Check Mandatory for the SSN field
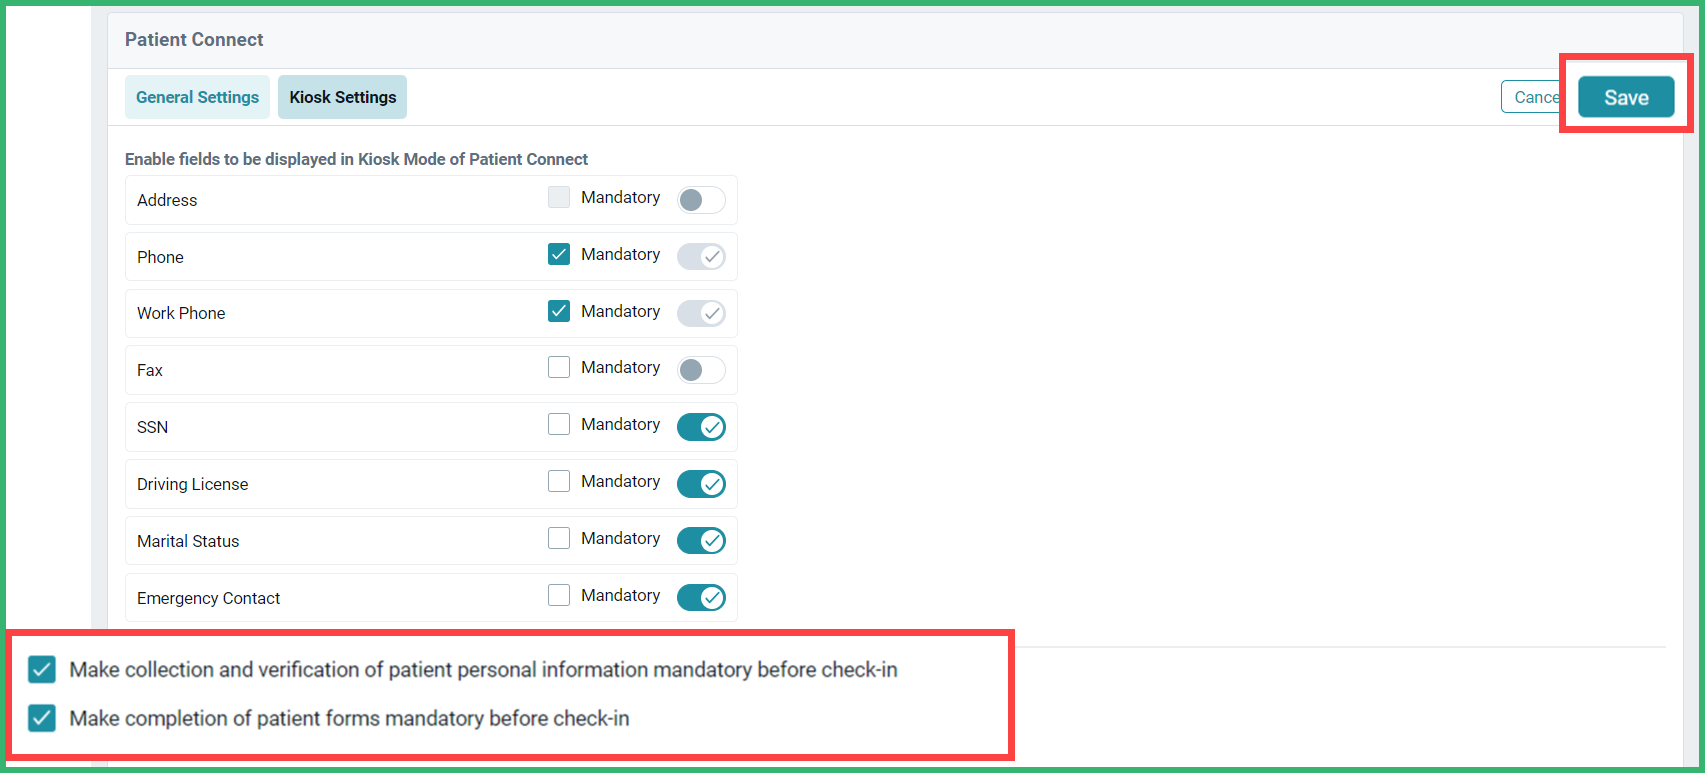This screenshot has height=773, width=1705. click(558, 423)
